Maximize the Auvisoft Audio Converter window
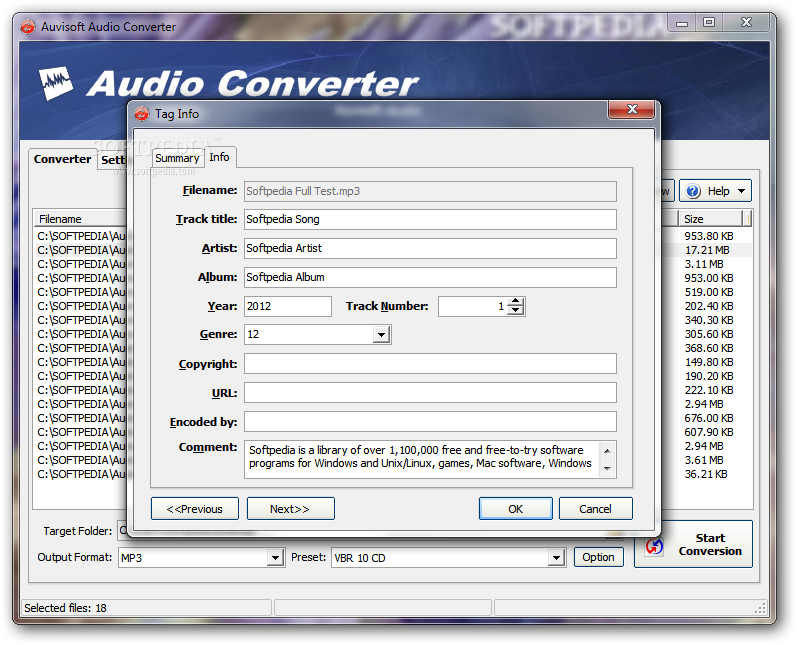 pos(709,22)
